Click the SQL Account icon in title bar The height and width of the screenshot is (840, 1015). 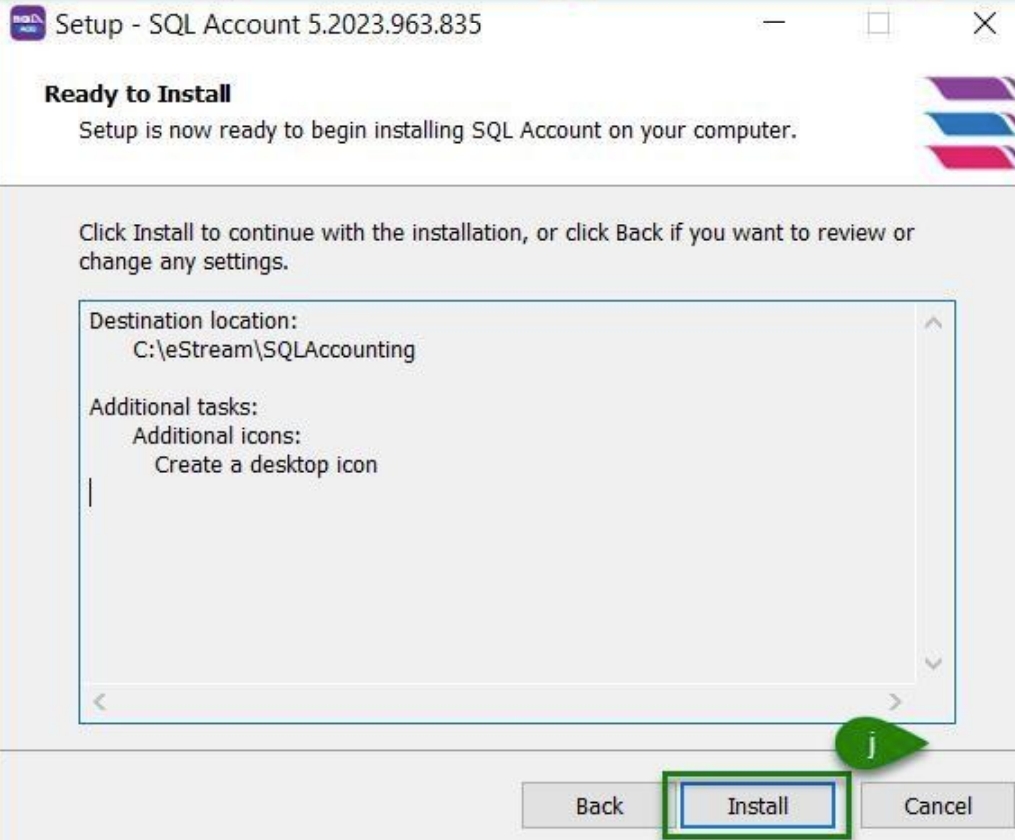[x=27, y=24]
